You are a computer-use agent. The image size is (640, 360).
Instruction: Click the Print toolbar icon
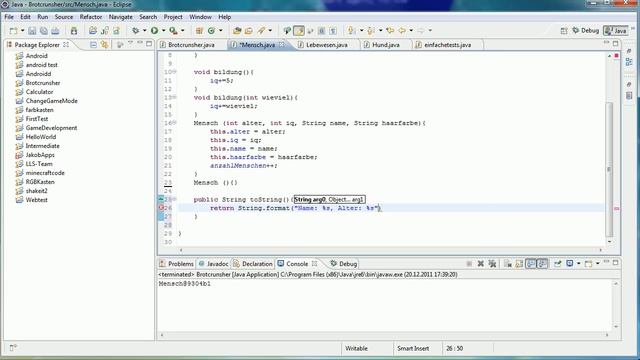(x=55, y=31)
